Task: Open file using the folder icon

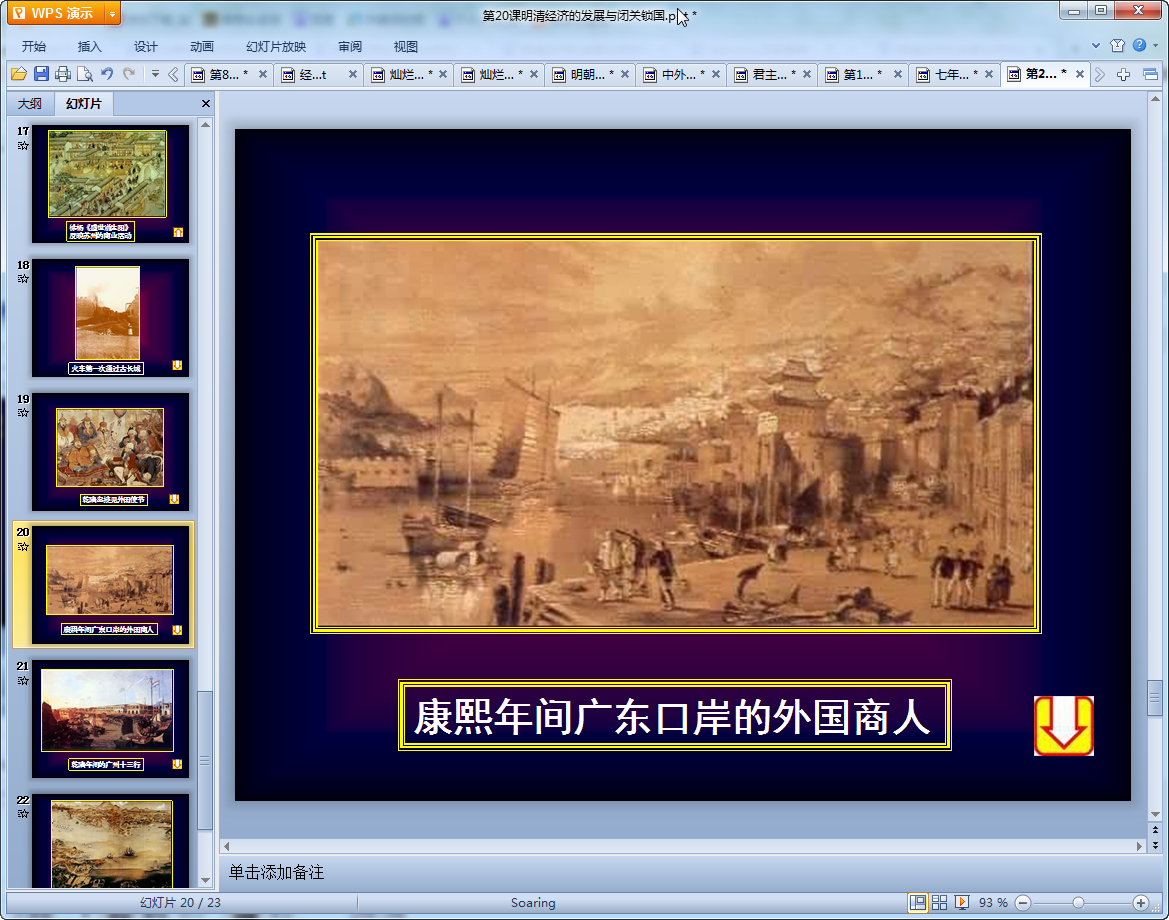Action: click(x=19, y=74)
